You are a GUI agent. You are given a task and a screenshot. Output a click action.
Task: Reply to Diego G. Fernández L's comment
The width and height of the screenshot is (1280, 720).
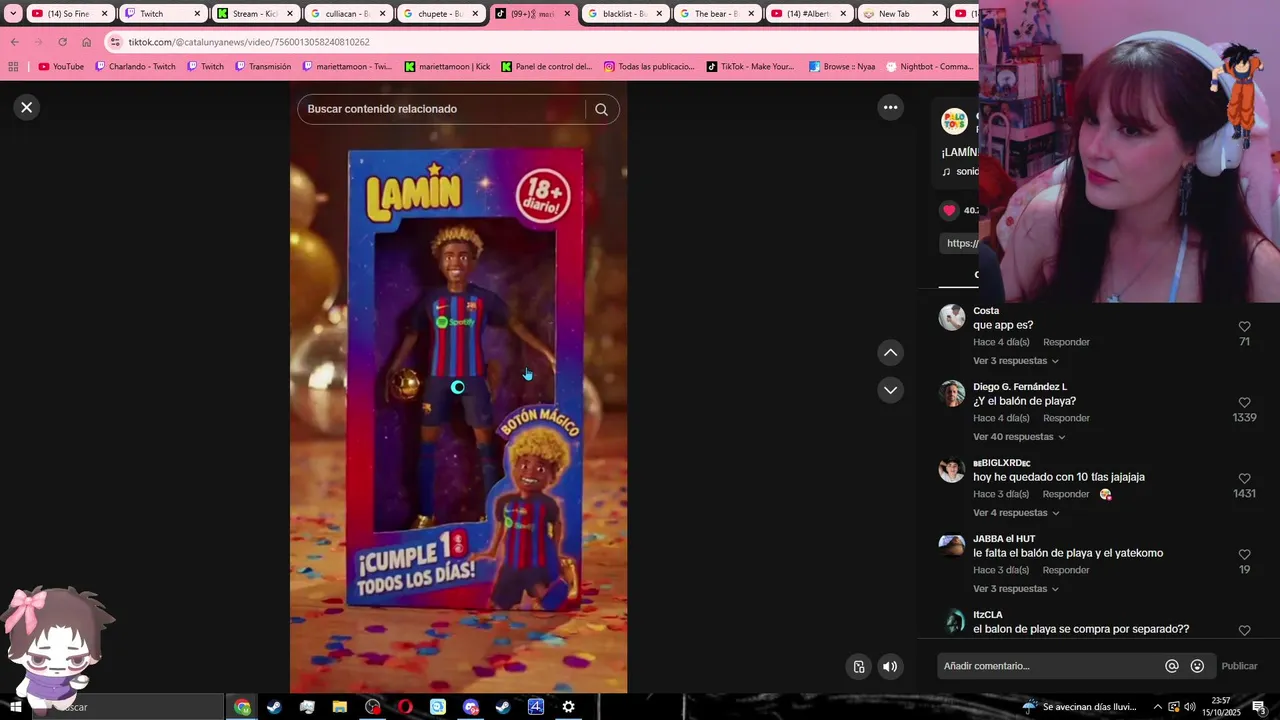click(x=1066, y=418)
